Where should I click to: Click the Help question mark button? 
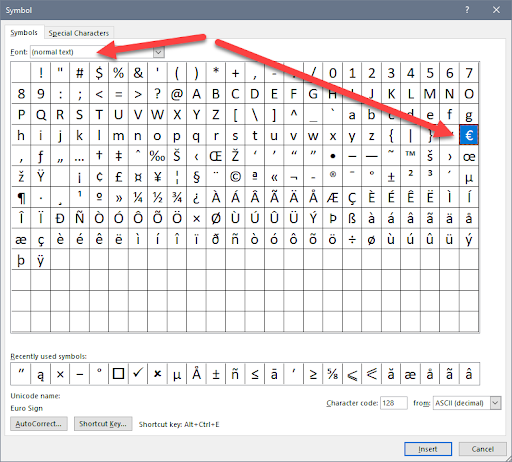click(467, 10)
